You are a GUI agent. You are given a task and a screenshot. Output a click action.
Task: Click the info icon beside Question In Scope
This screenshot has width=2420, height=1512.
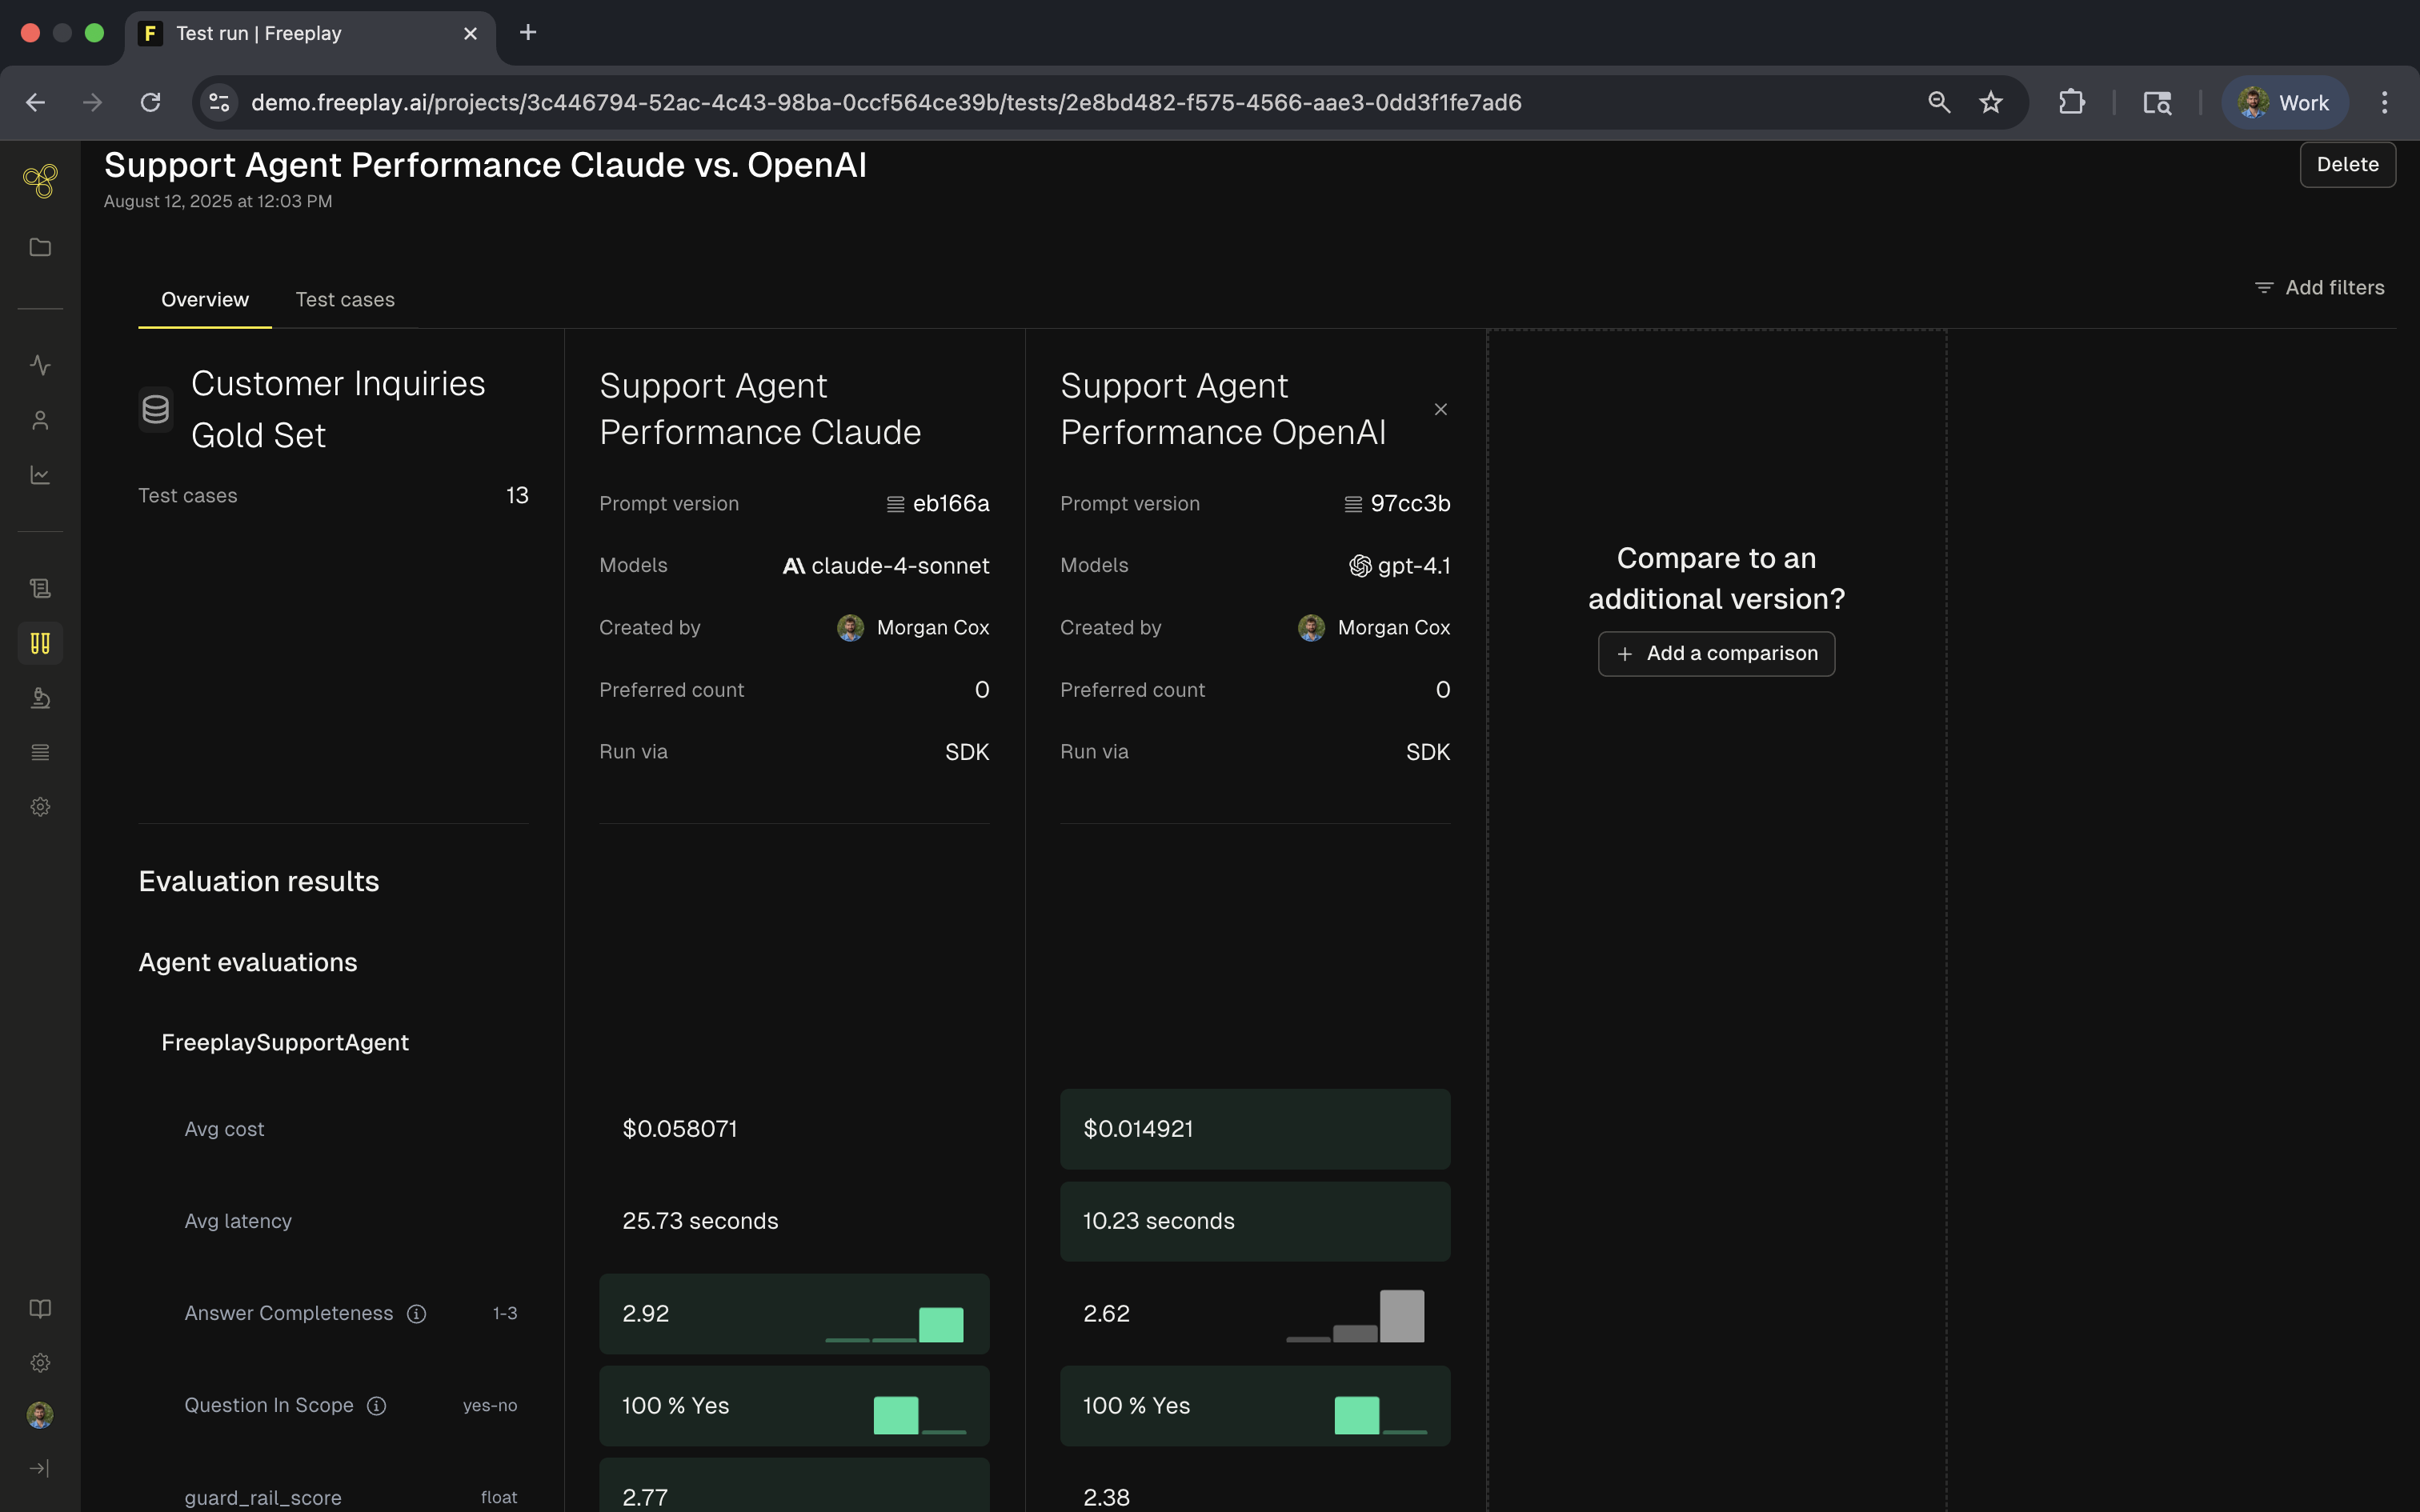(x=377, y=1406)
